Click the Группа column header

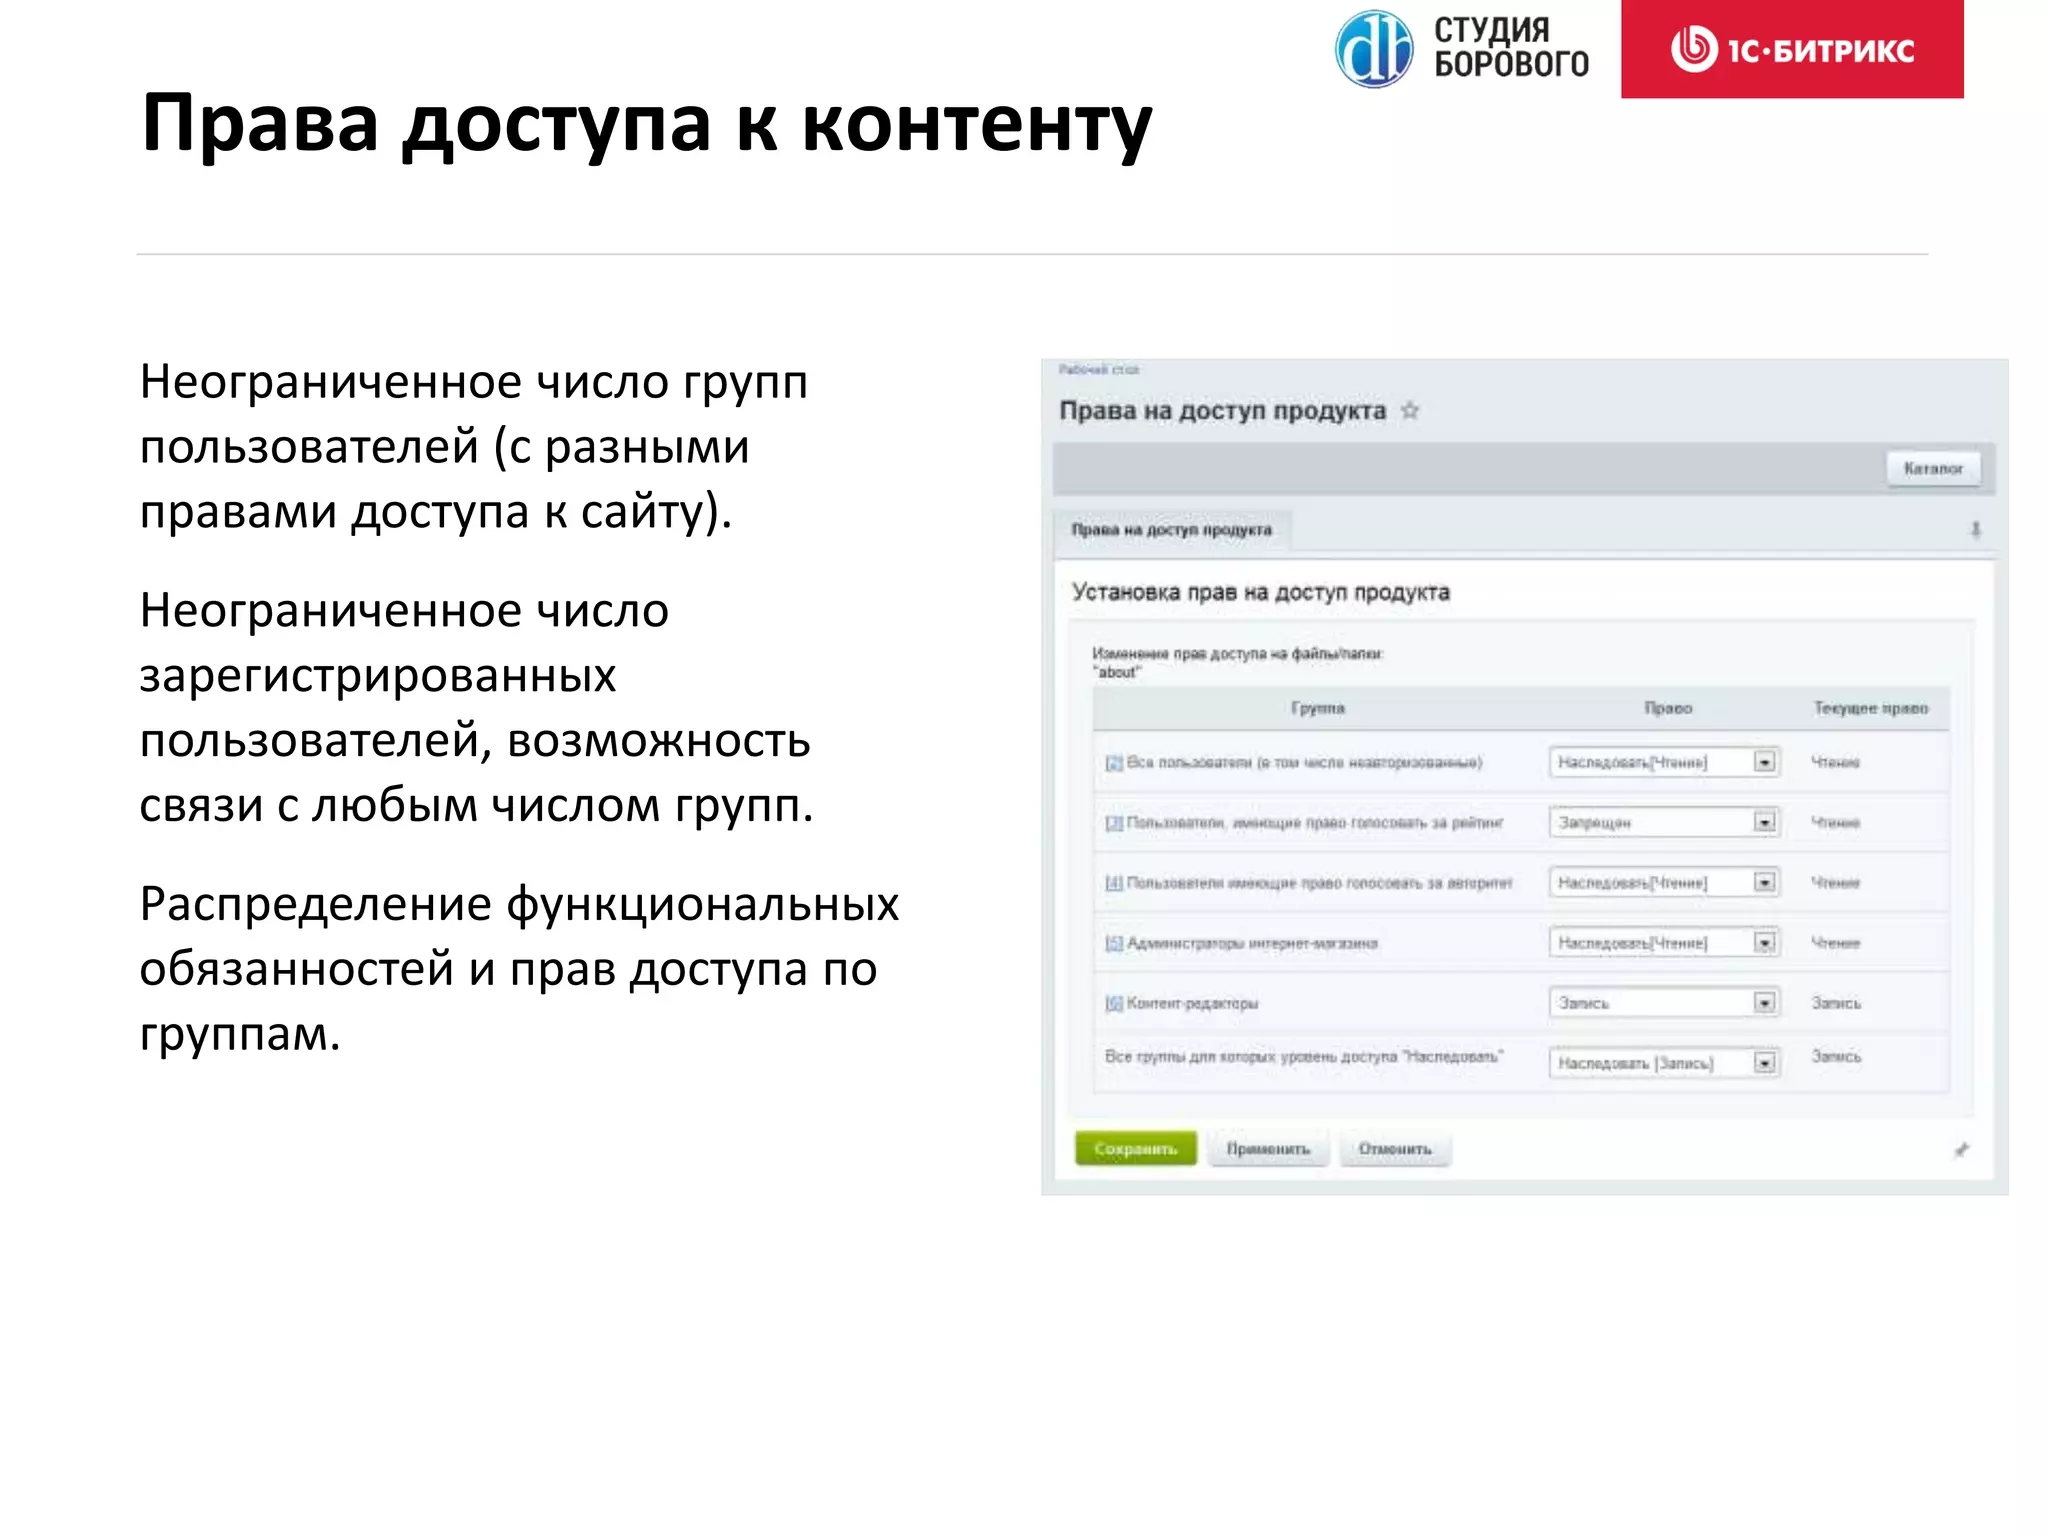pos(1317,708)
